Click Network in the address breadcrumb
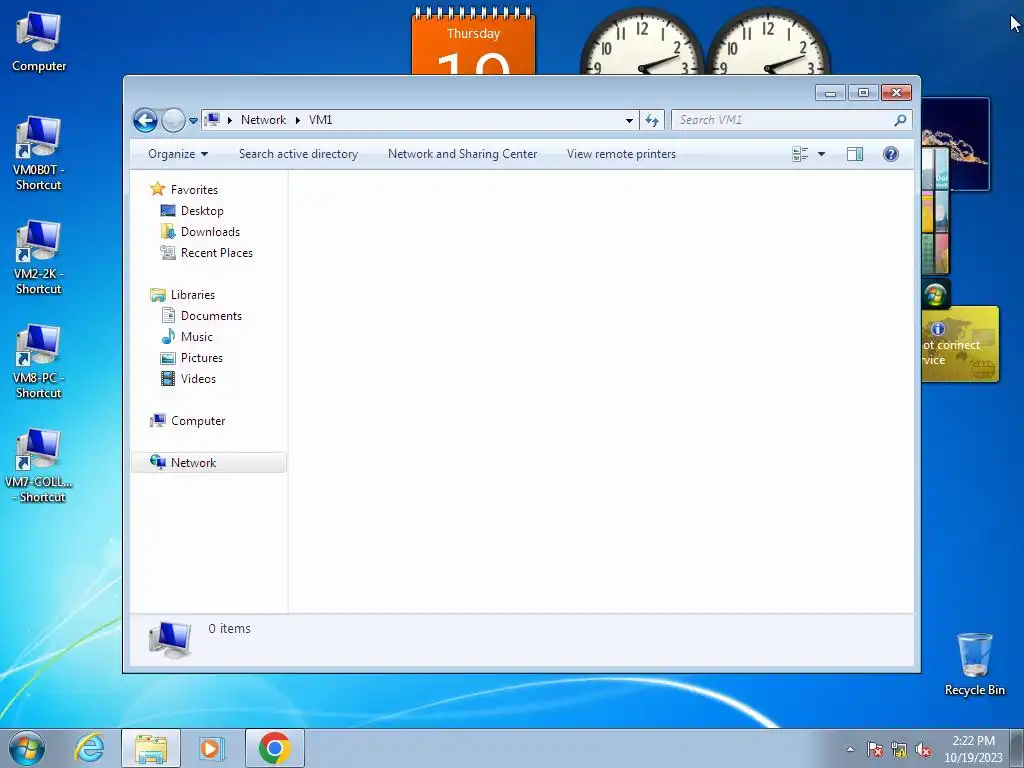Image resolution: width=1024 pixels, height=768 pixels. click(x=263, y=120)
